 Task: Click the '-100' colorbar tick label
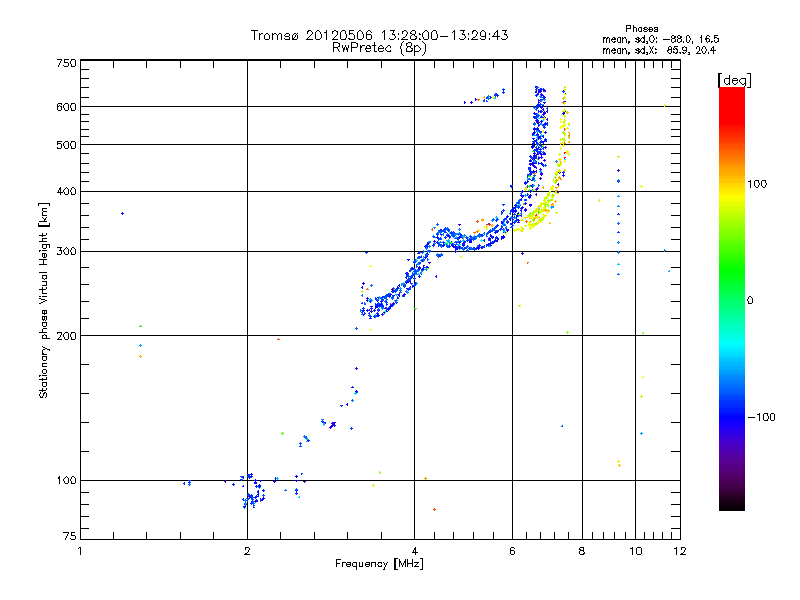click(x=761, y=417)
